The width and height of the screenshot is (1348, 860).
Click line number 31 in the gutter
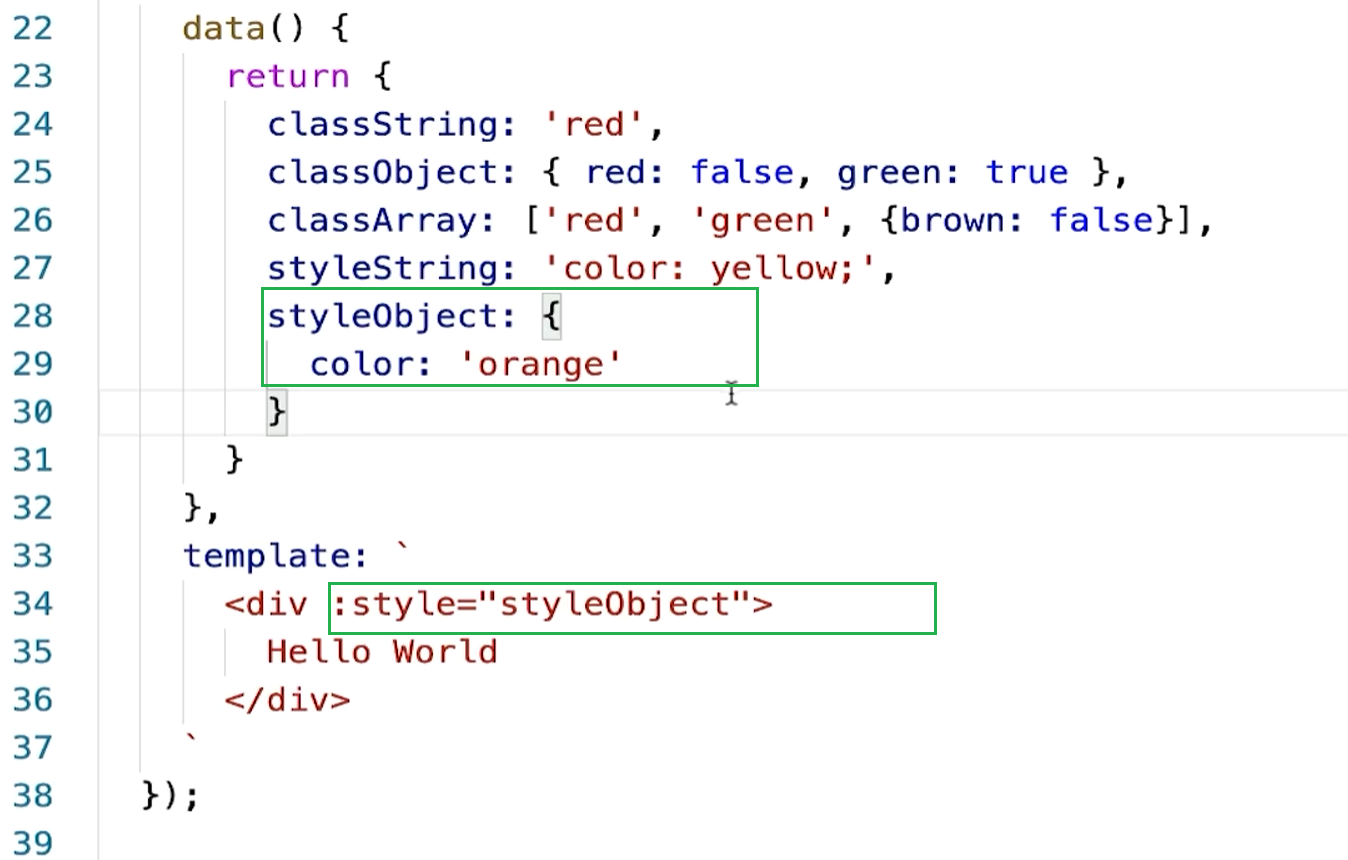(32, 460)
